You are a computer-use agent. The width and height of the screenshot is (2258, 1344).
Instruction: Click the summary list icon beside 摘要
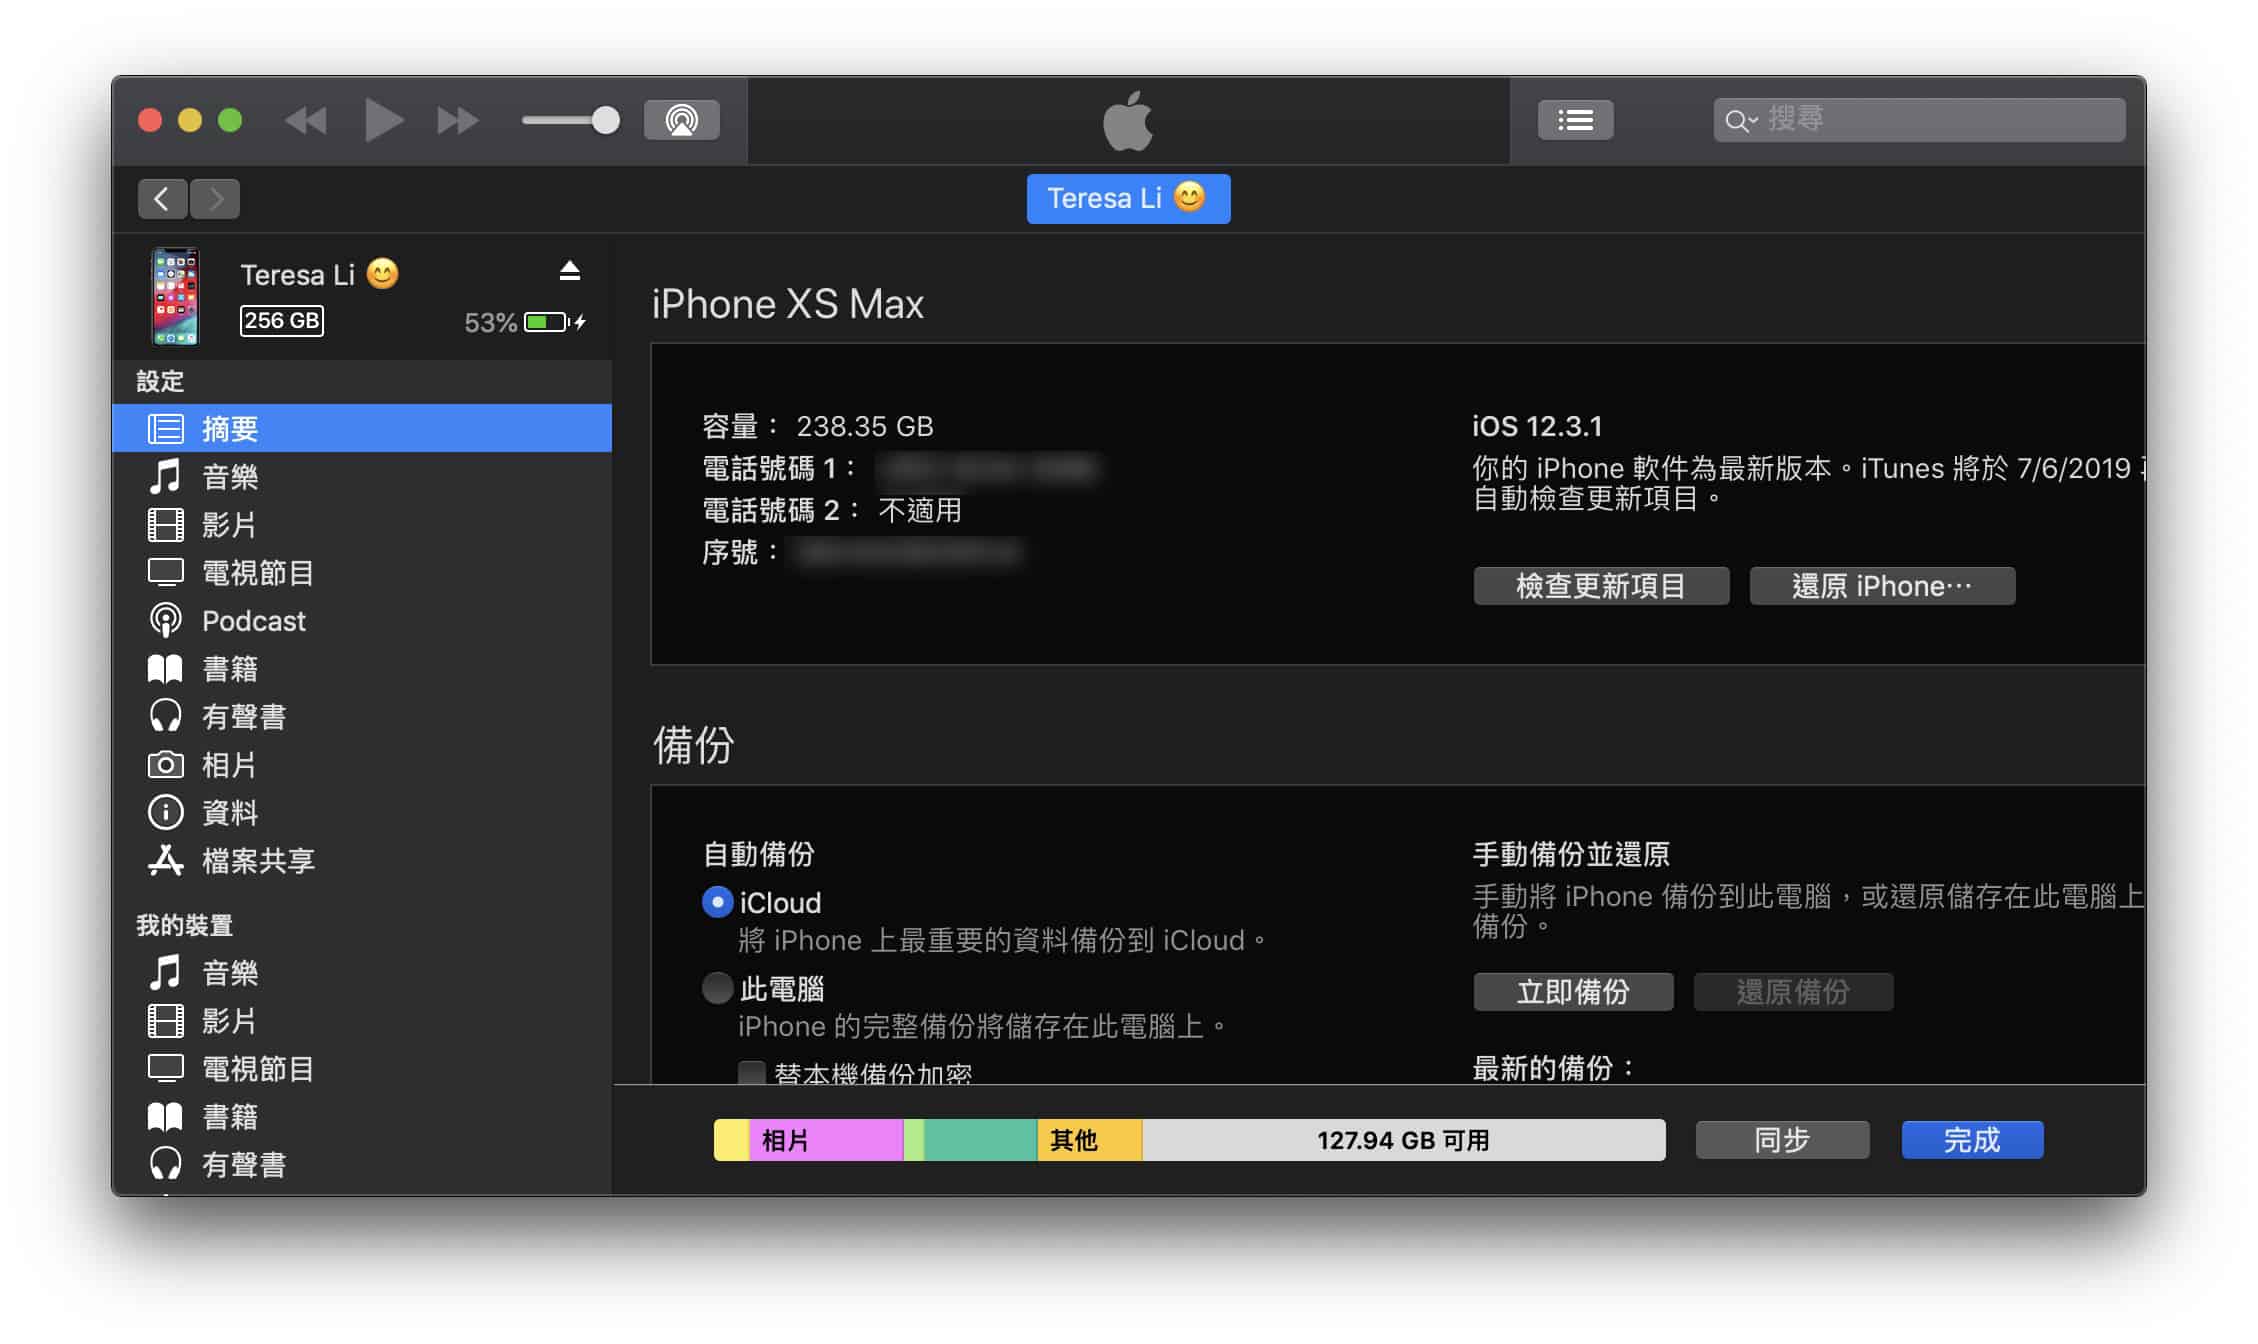coord(166,428)
